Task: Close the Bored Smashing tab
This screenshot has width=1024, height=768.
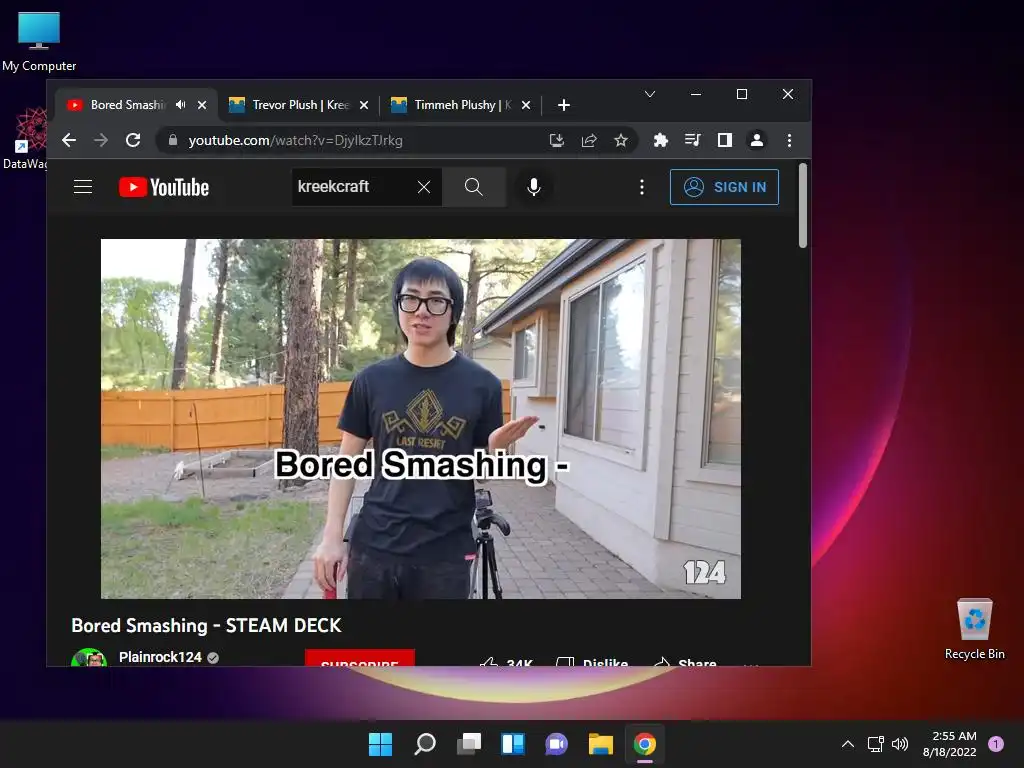Action: pyautogui.click(x=202, y=104)
